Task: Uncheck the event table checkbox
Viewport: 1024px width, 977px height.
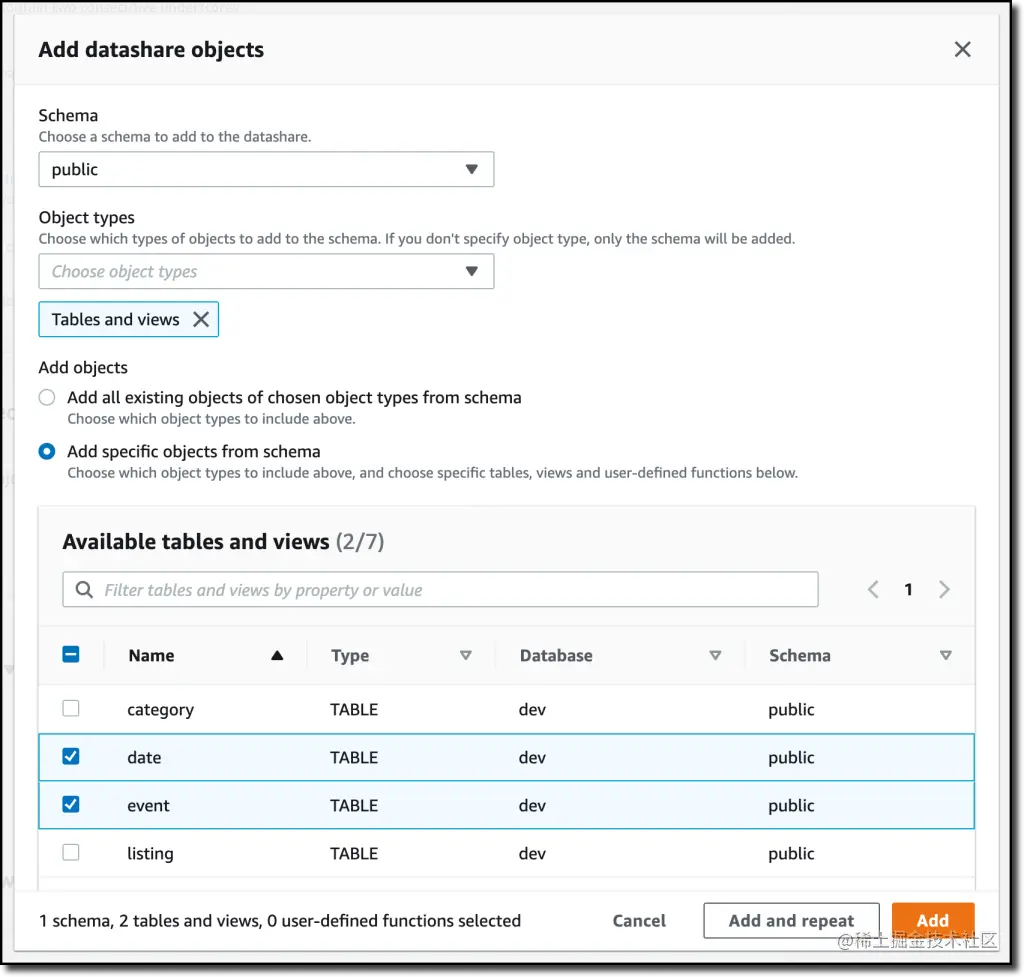Action: pyautogui.click(x=71, y=805)
